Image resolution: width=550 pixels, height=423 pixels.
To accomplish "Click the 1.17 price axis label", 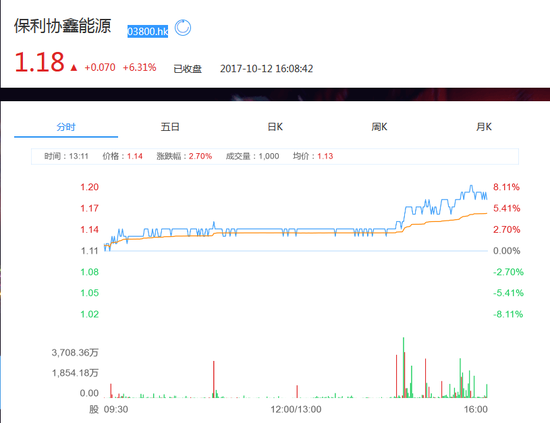I will point(89,208).
